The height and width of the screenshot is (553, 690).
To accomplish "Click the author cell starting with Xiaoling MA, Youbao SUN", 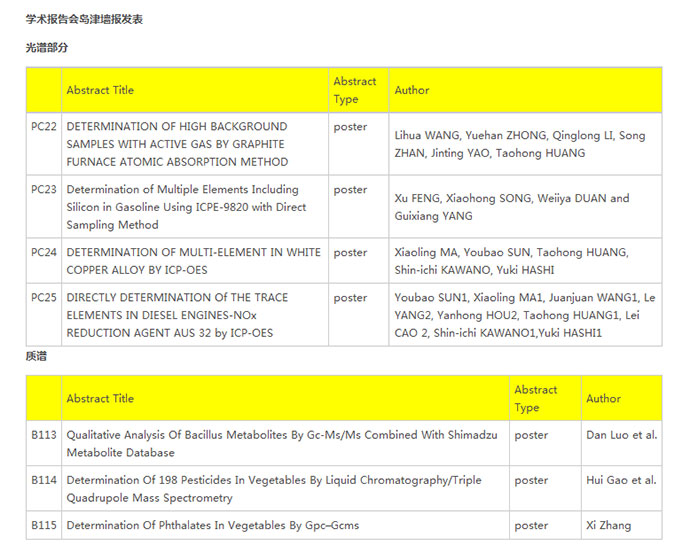I will click(x=512, y=261).
